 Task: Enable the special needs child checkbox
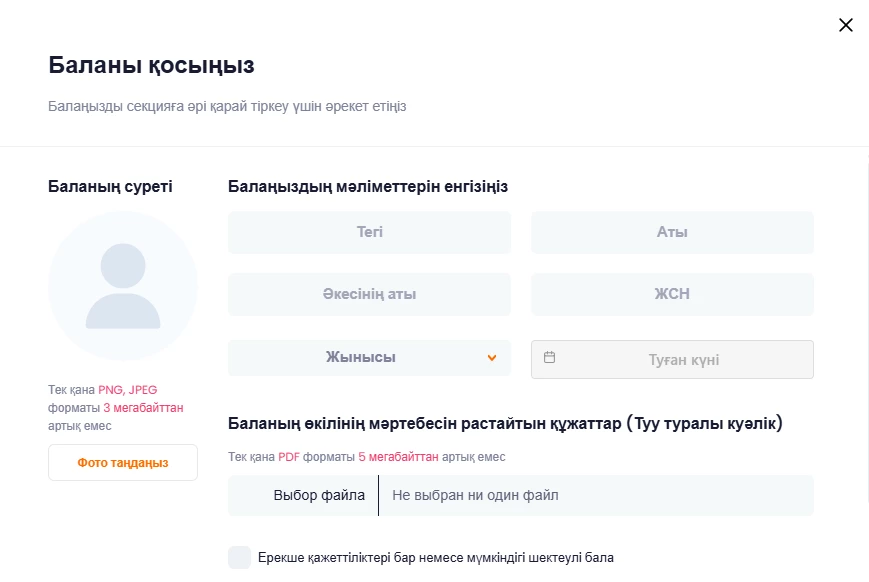click(239, 557)
